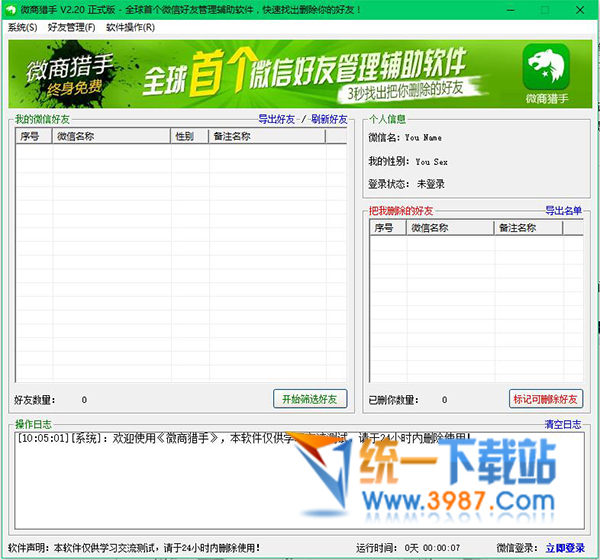
Task: Open the 好友管理(F) menu
Action: click(71, 28)
